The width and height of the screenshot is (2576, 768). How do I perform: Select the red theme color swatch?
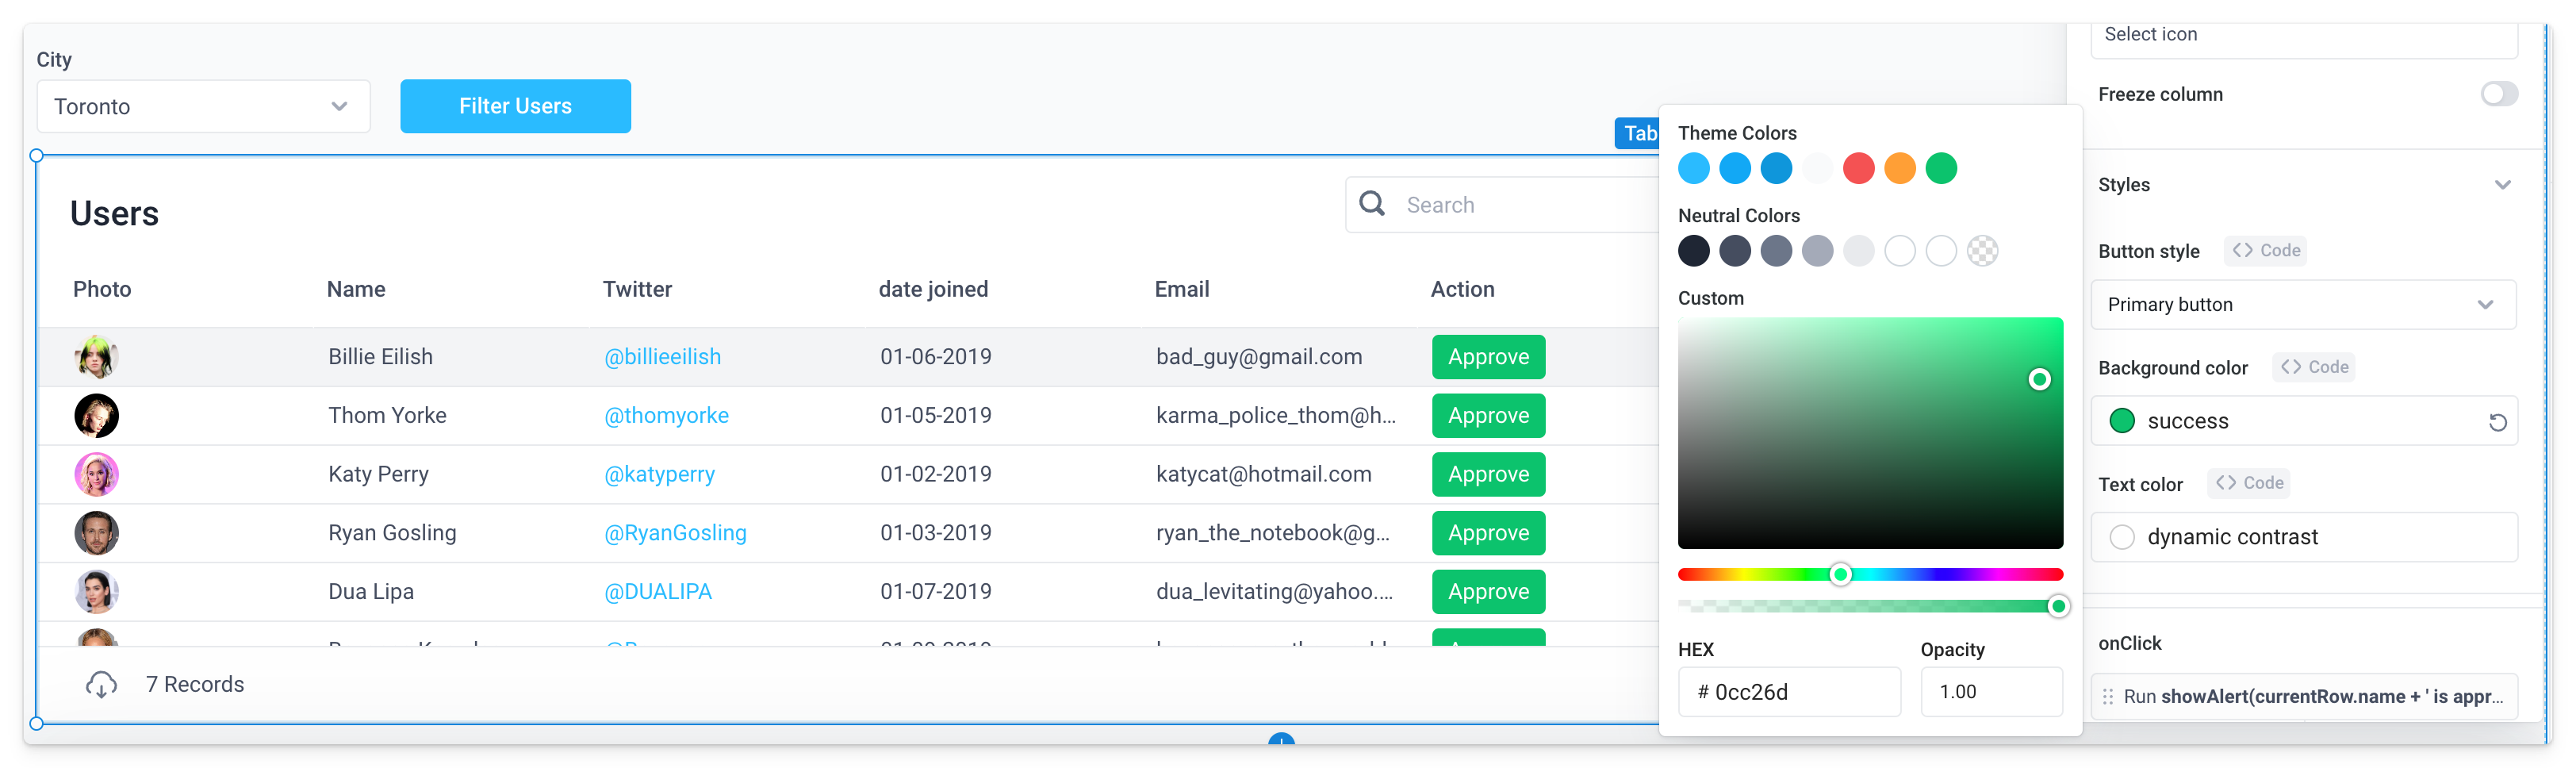pyautogui.click(x=1858, y=168)
